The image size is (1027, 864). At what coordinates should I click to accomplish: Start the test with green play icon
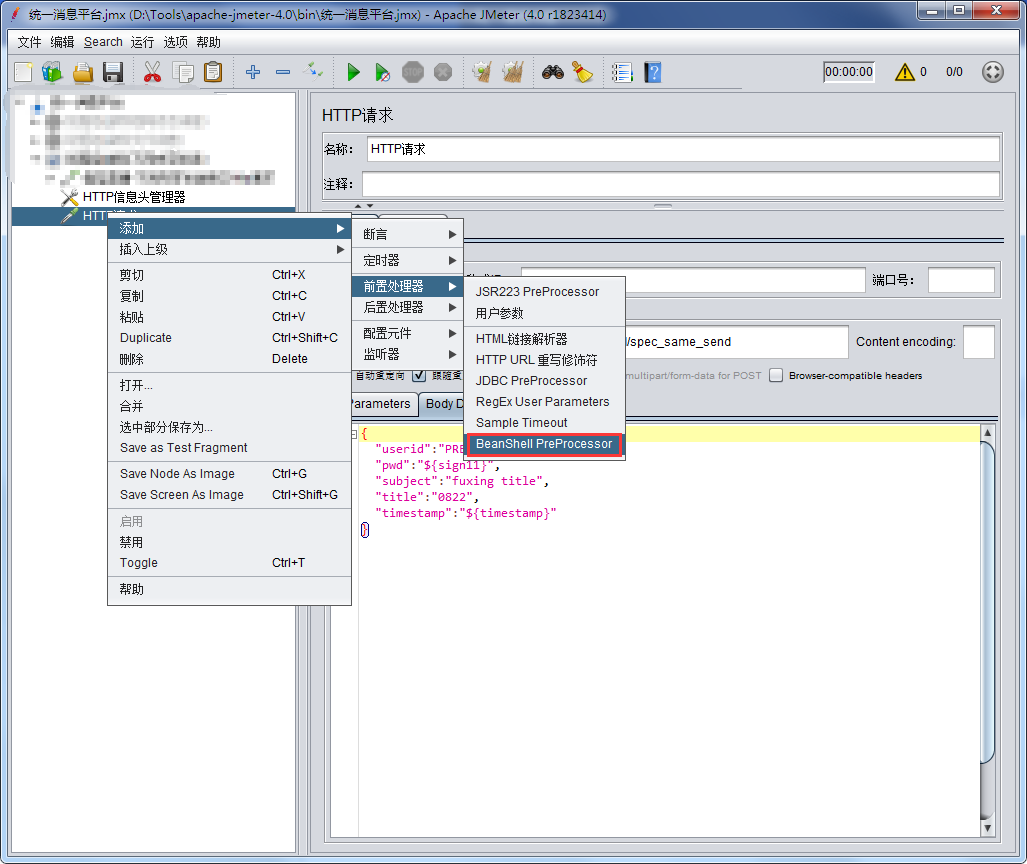pyautogui.click(x=353, y=72)
